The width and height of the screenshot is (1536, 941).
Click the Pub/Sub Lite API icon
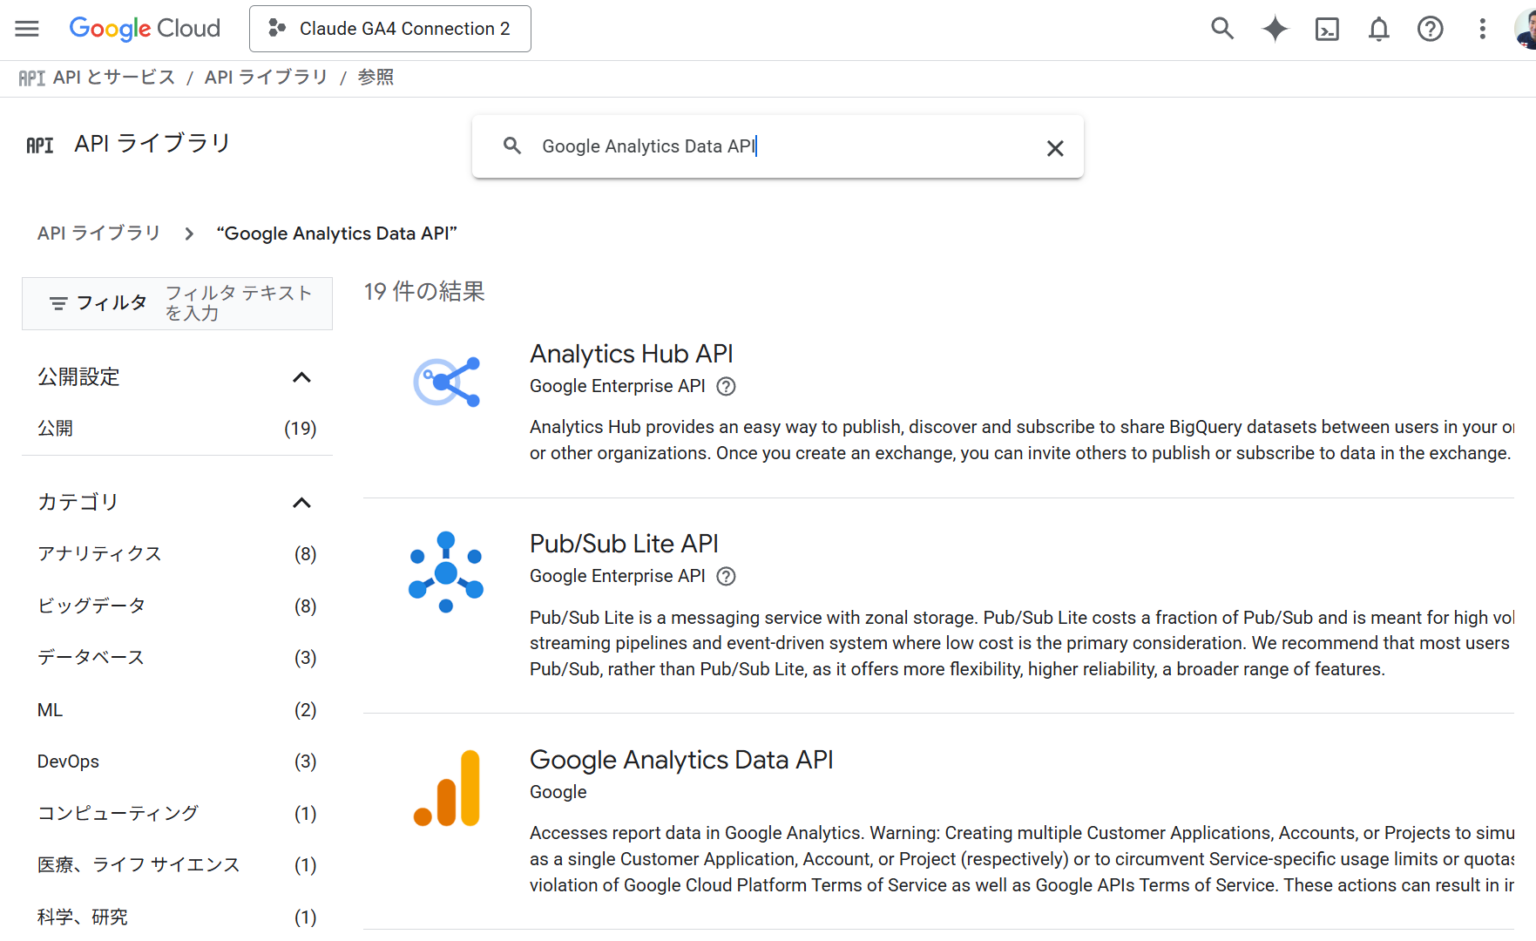point(445,571)
